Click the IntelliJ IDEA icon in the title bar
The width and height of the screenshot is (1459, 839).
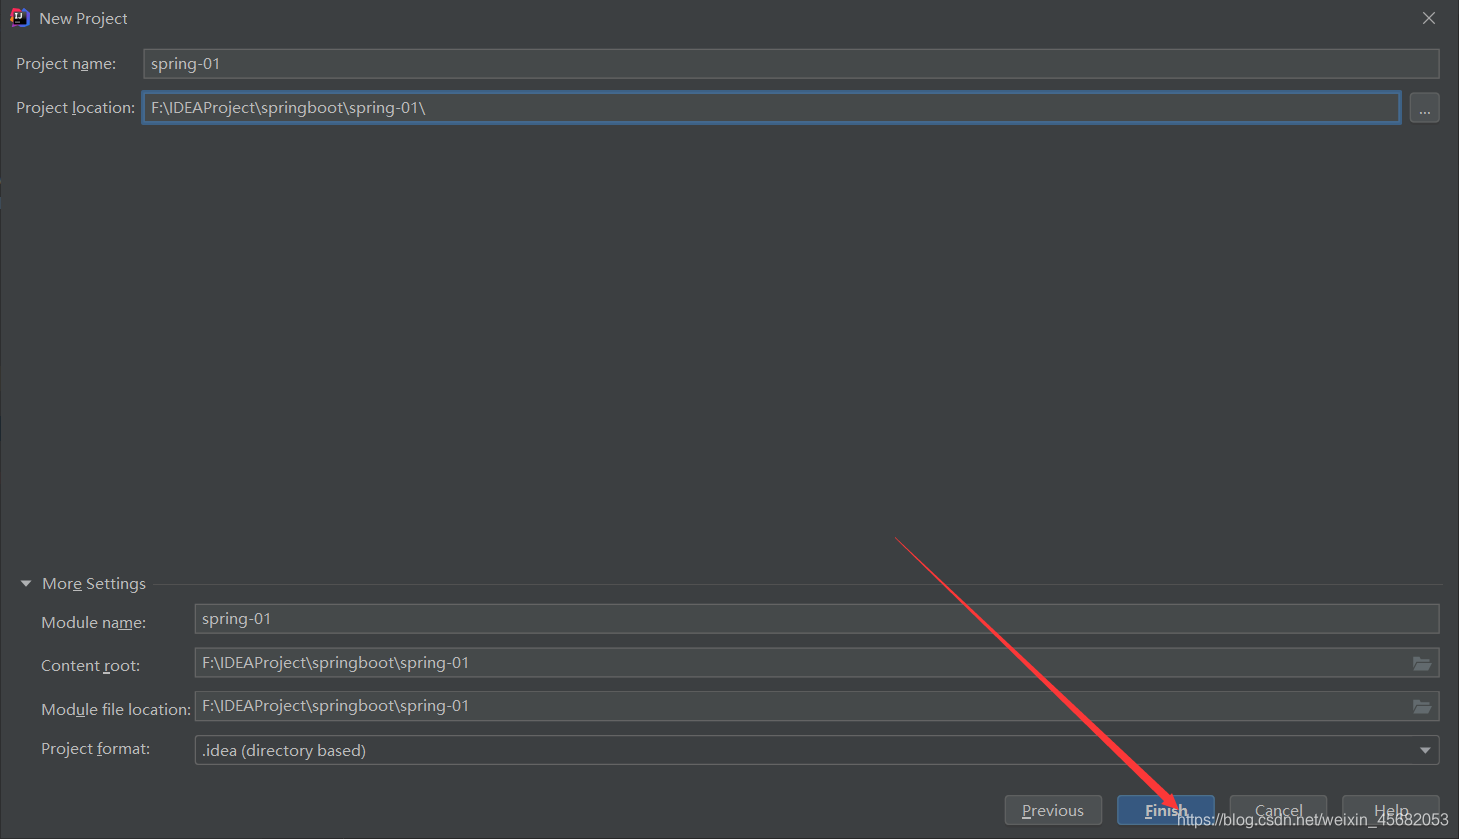[x=19, y=18]
